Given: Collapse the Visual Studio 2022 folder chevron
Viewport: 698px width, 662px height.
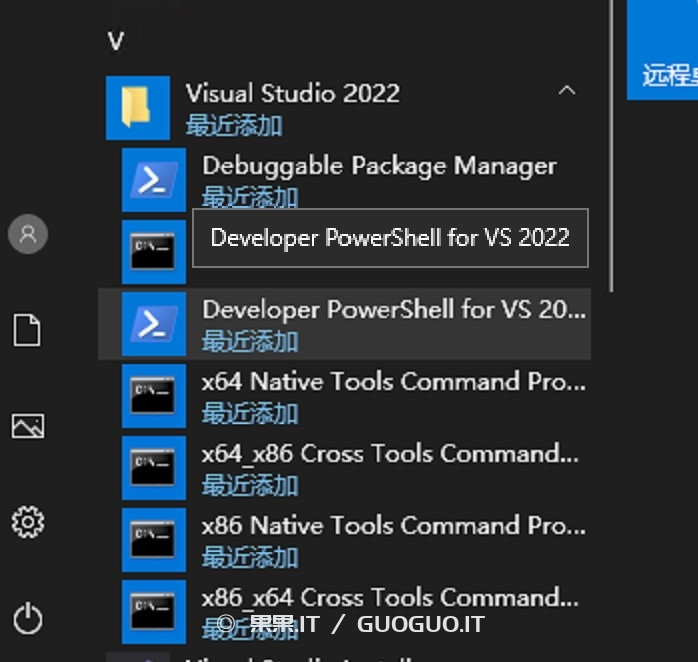Looking at the screenshot, I should pos(567,91).
